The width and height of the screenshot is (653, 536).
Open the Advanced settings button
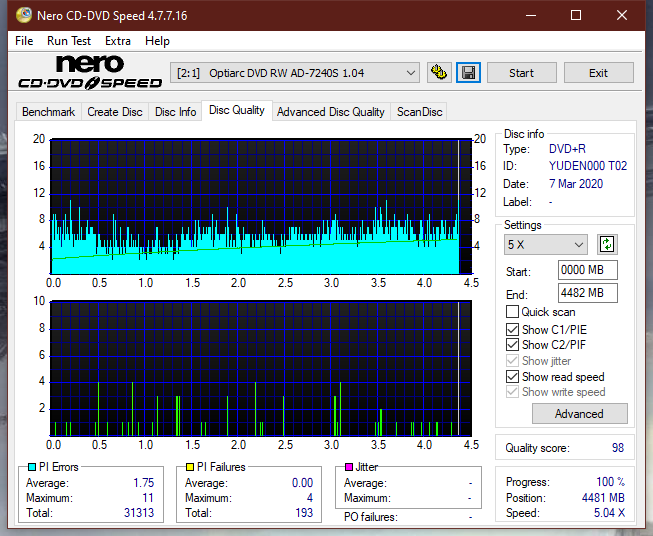[x=579, y=414]
